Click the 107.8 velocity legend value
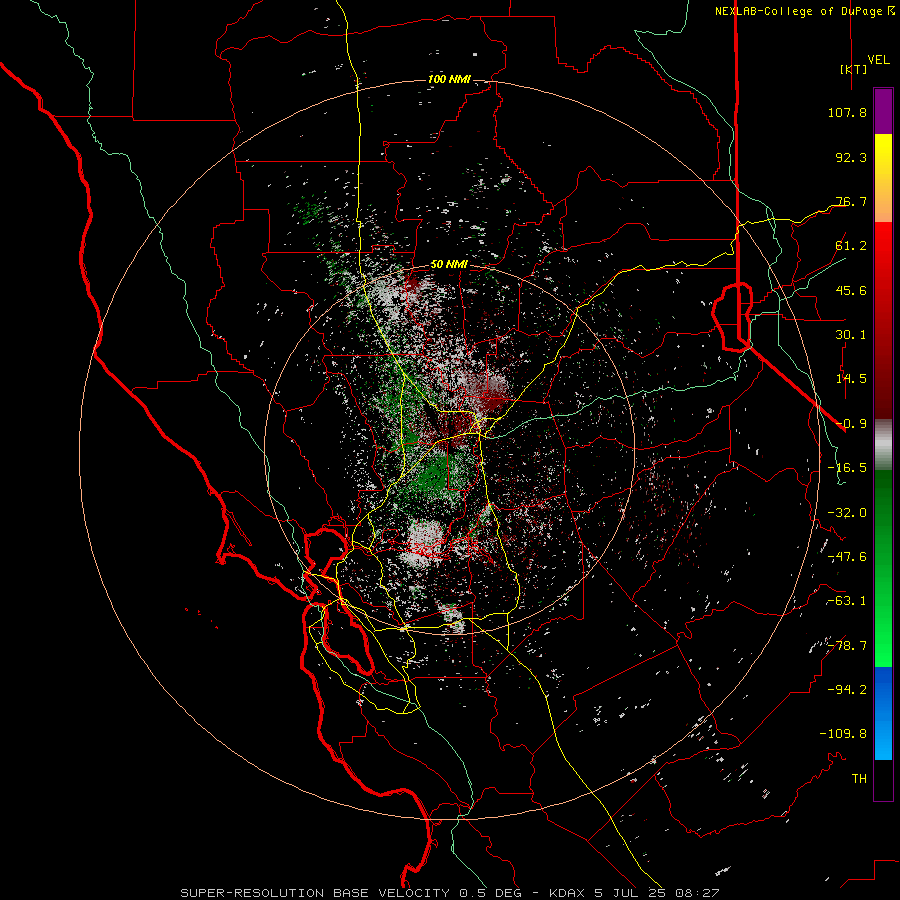 [x=847, y=112]
